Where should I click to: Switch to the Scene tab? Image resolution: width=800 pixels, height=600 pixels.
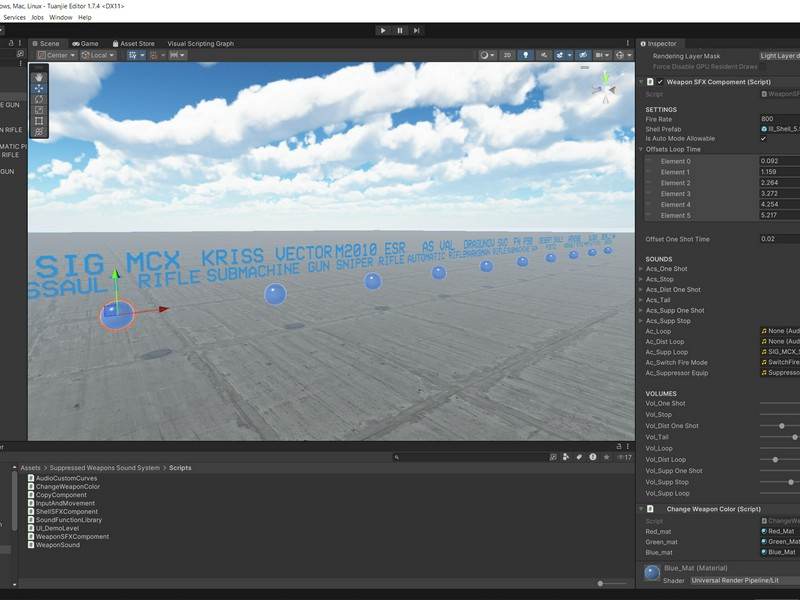coord(46,43)
